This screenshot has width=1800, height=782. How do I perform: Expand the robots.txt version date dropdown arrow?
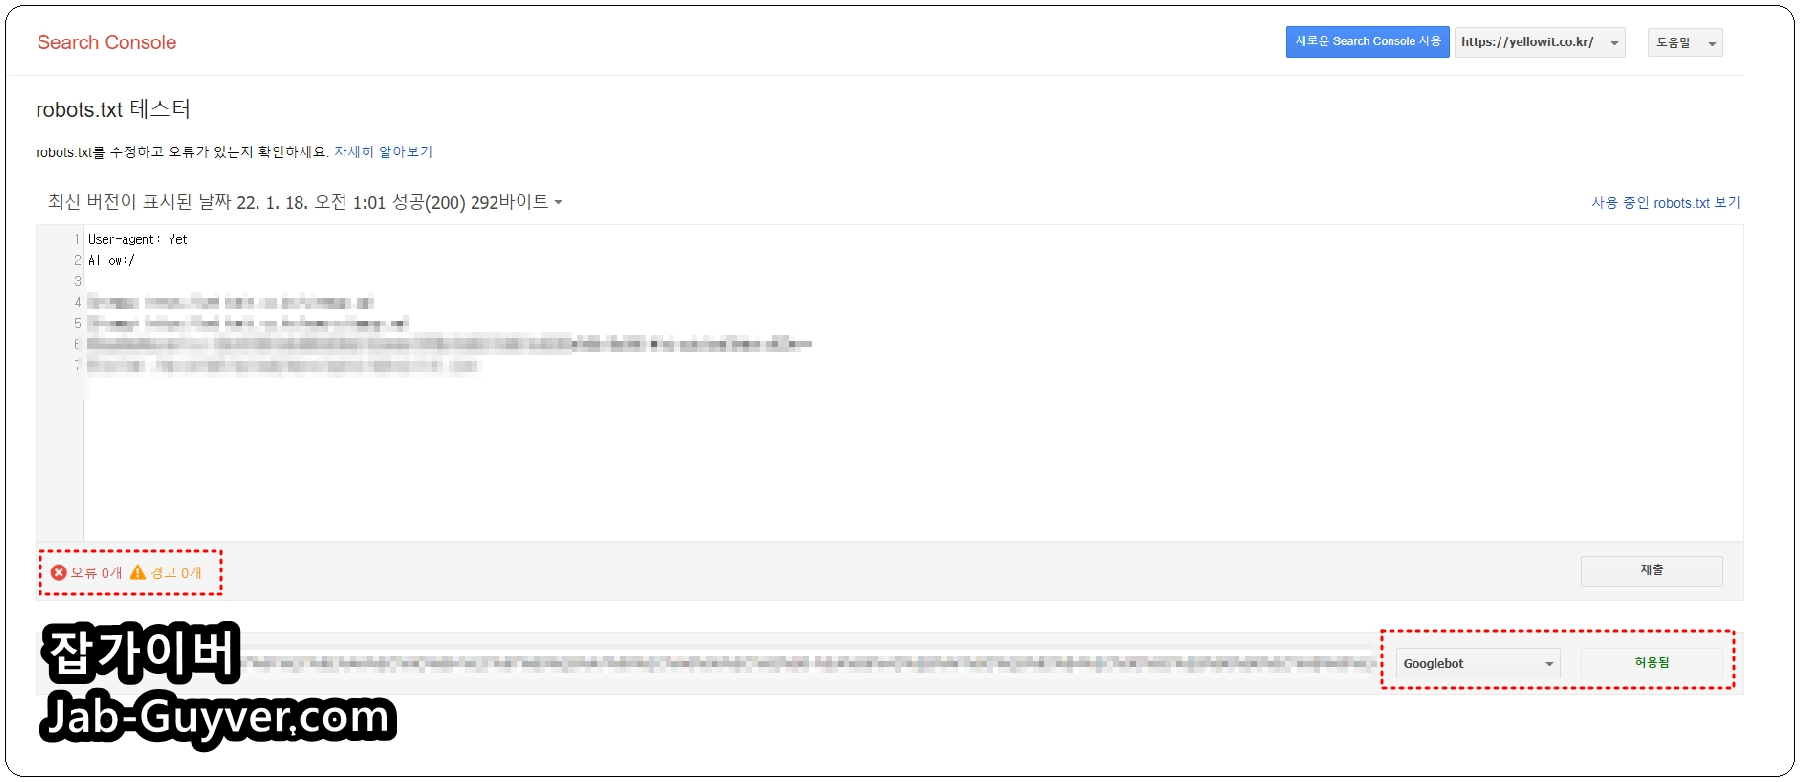coord(558,202)
